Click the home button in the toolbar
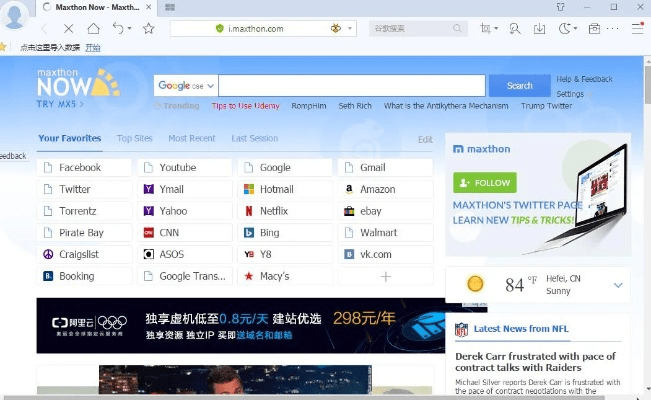The height and width of the screenshot is (400, 651). [93, 29]
